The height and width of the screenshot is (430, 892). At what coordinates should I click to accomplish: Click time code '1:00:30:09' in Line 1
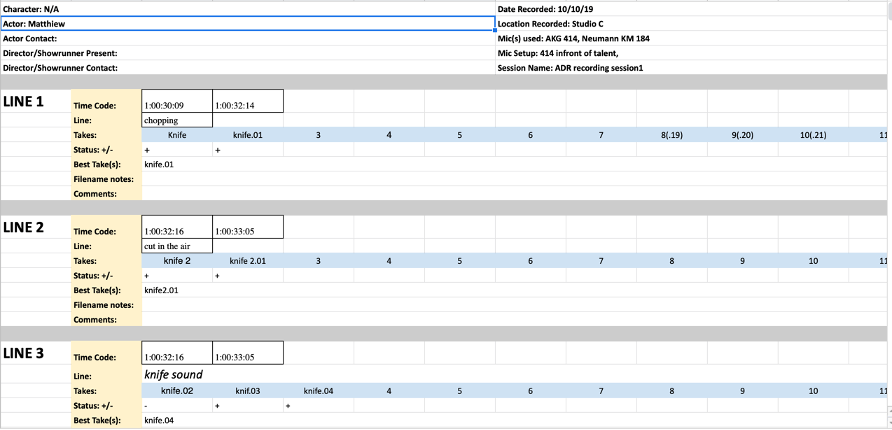177,101
